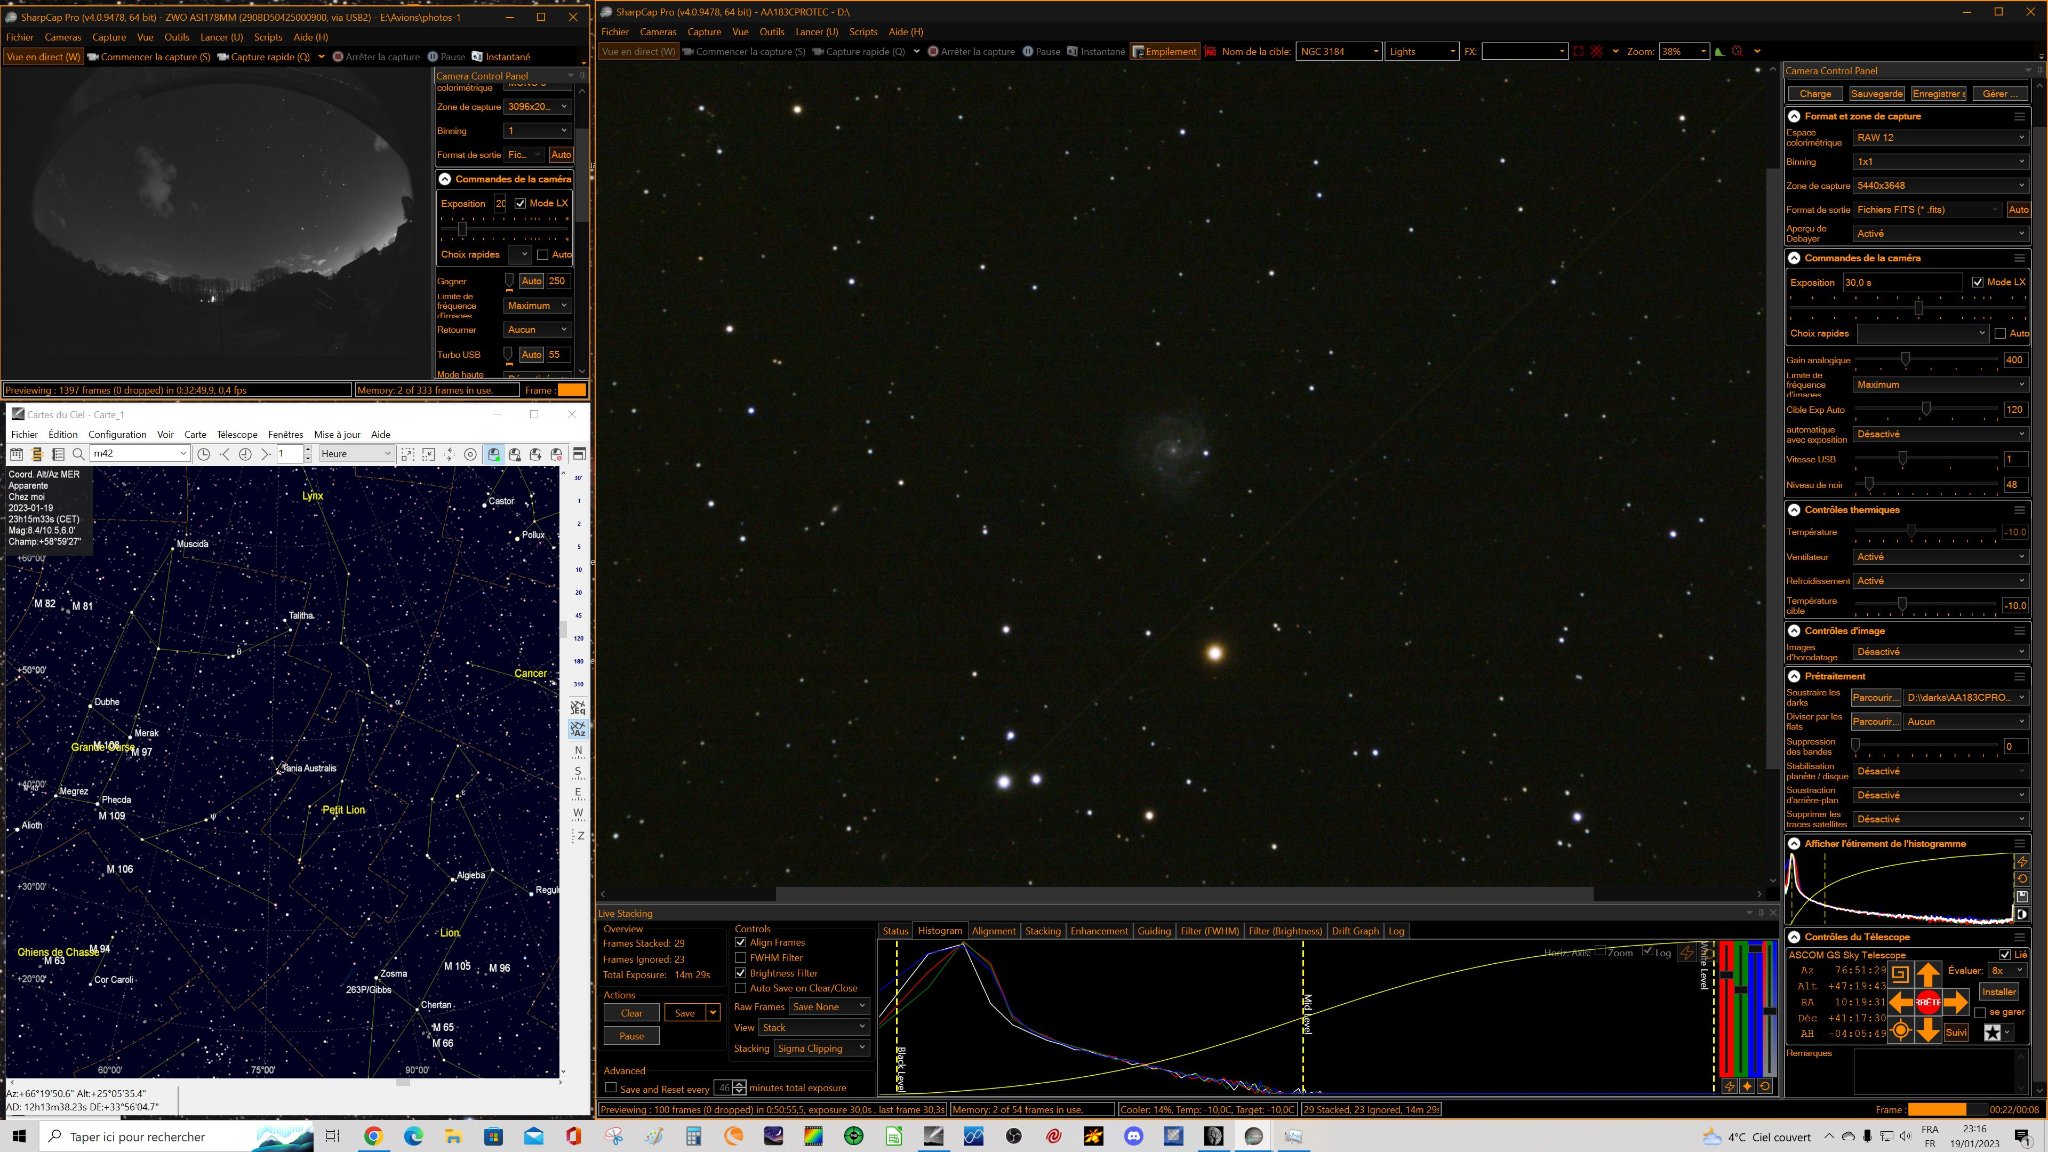This screenshot has width=2048, height=1152.
Task: Slew telescope right with the right arrow
Action: coord(1957,1001)
